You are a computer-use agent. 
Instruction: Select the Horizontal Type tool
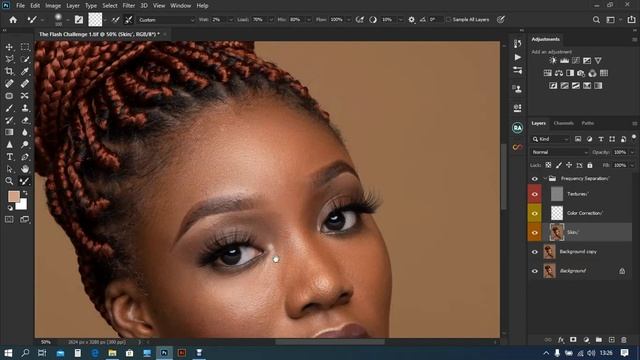point(9,157)
